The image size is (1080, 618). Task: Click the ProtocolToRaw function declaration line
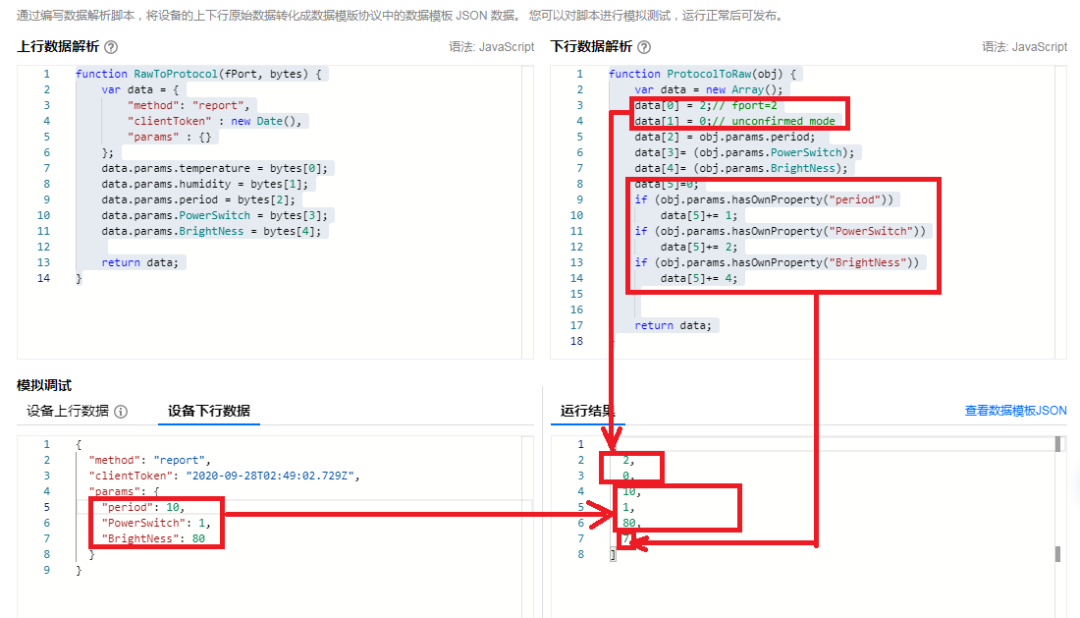(703, 74)
